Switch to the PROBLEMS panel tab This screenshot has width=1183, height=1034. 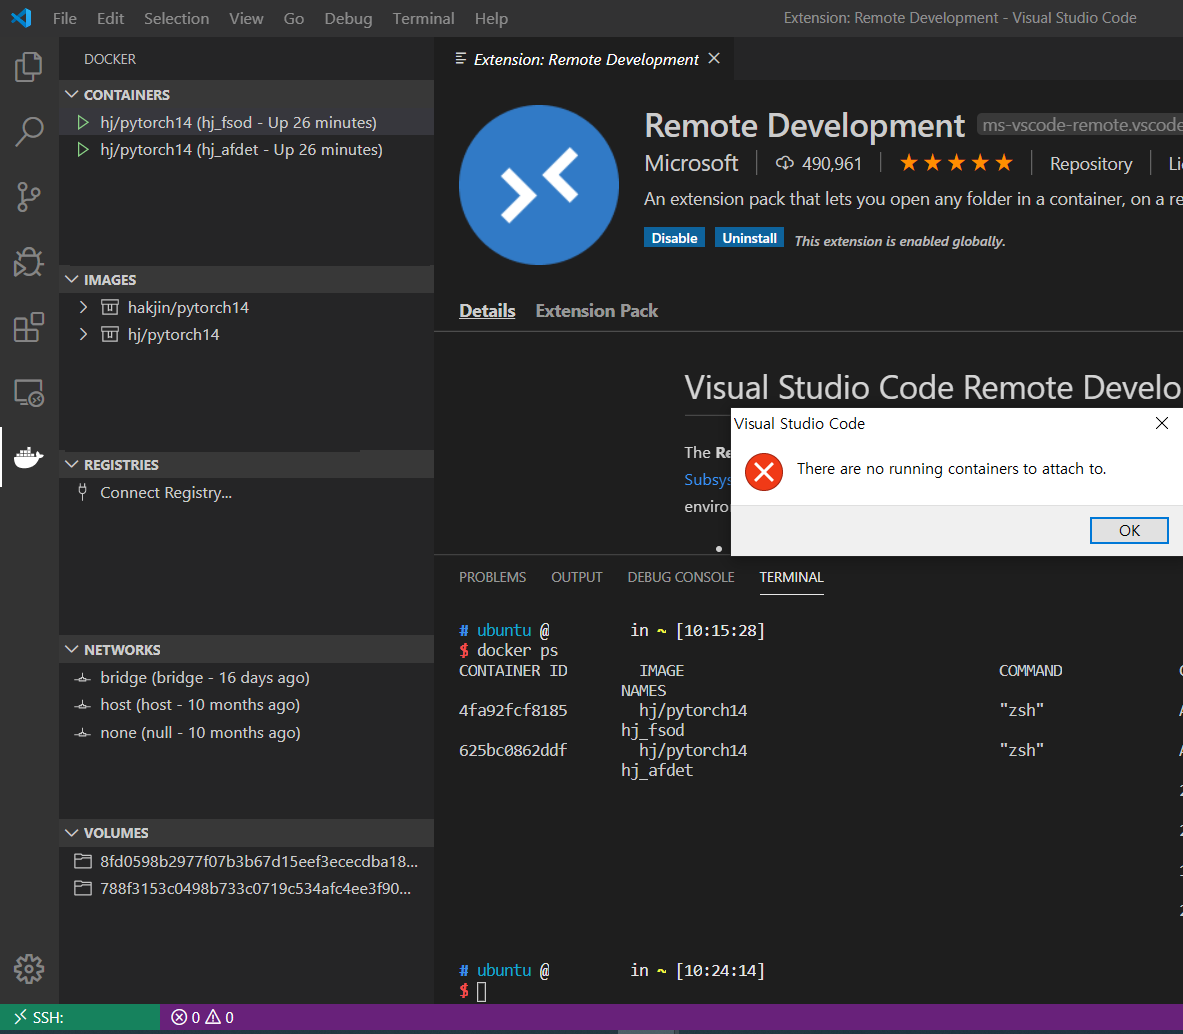(493, 577)
